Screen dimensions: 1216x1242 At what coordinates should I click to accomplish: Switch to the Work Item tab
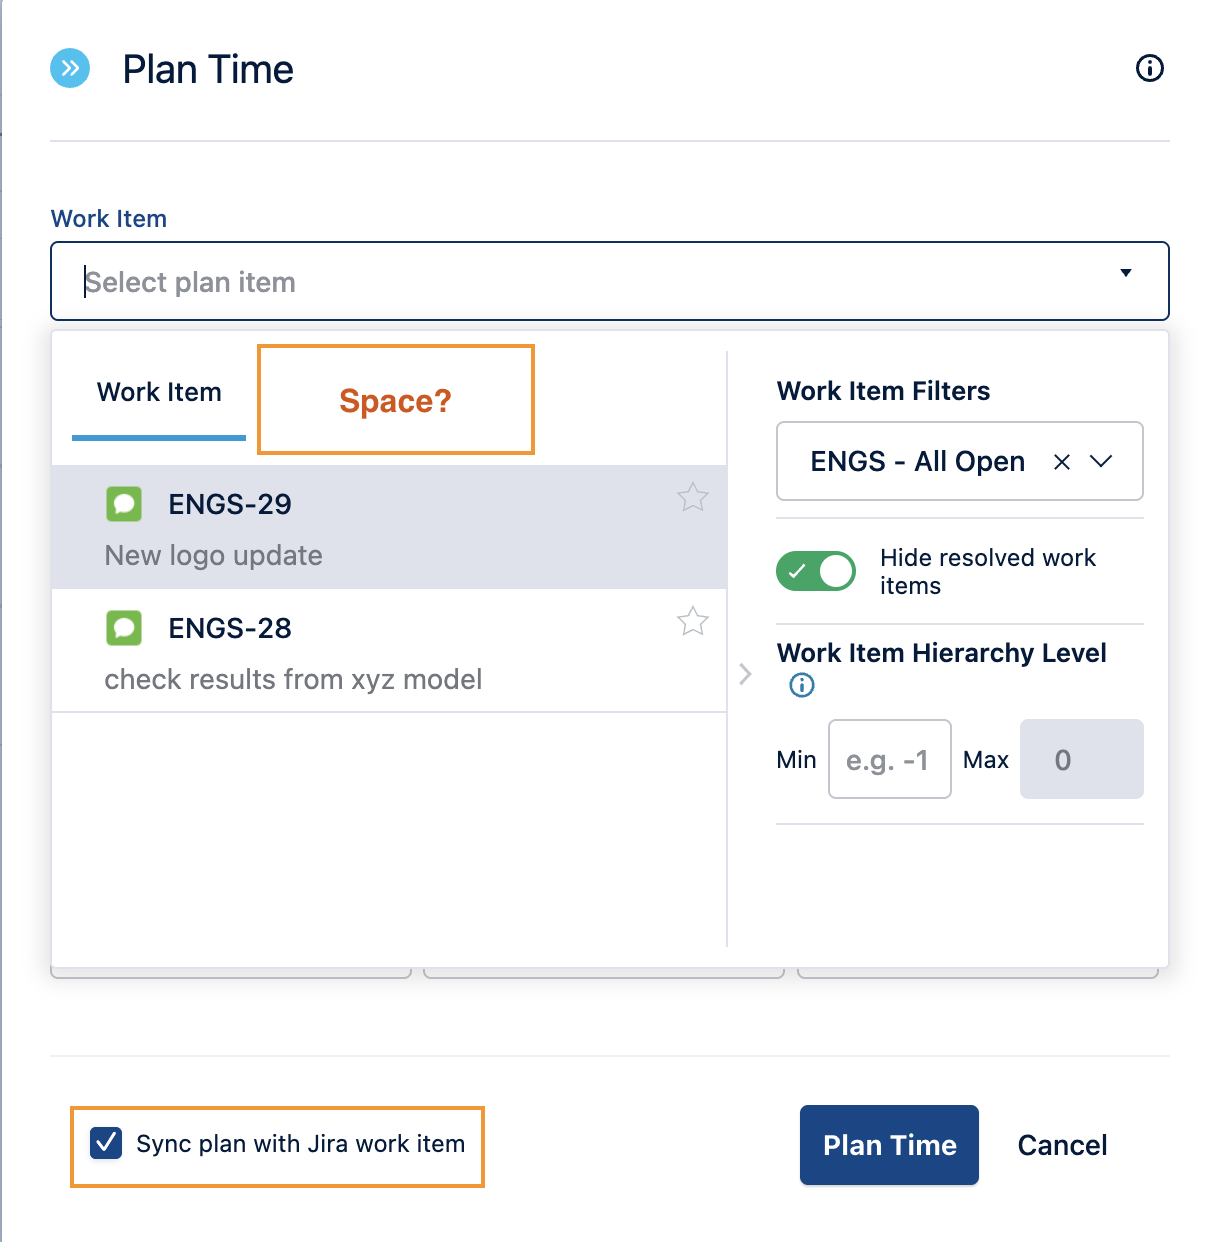[x=159, y=393]
